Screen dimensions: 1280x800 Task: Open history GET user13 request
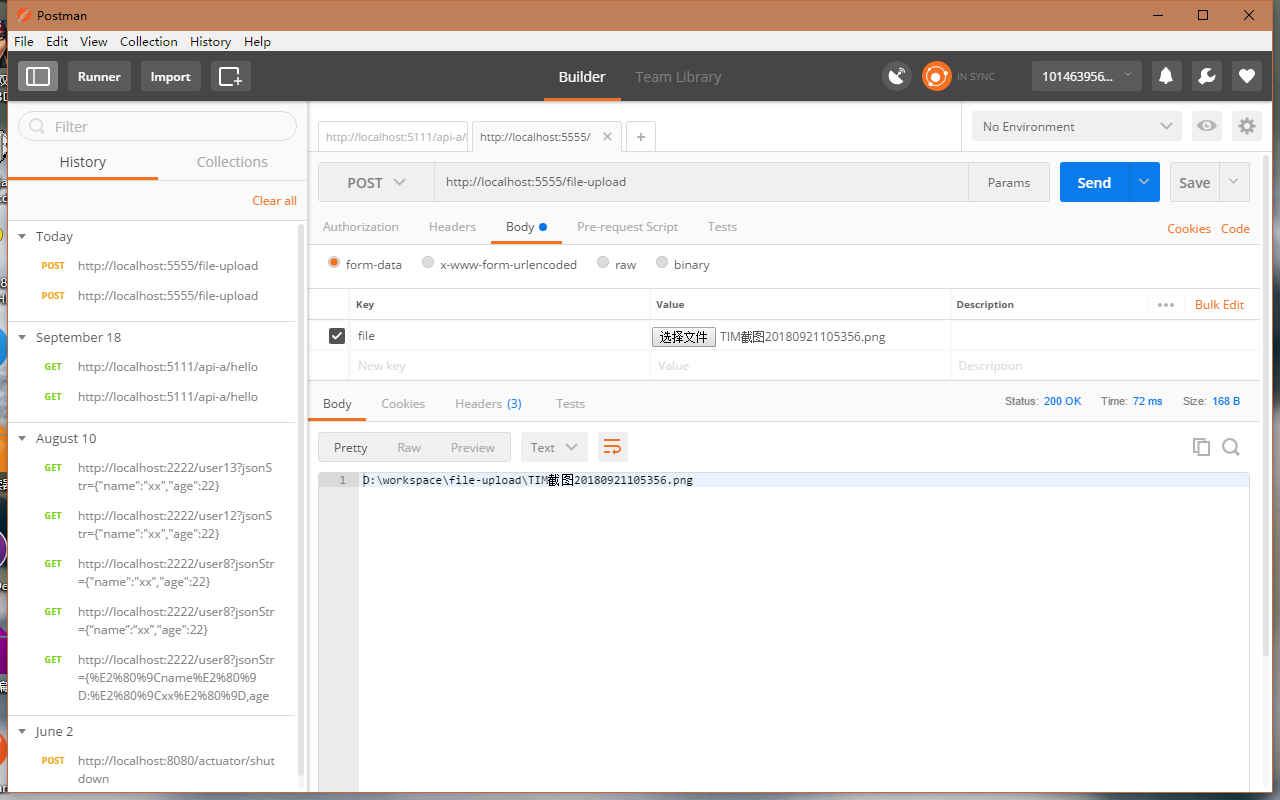[x=175, y=476]
